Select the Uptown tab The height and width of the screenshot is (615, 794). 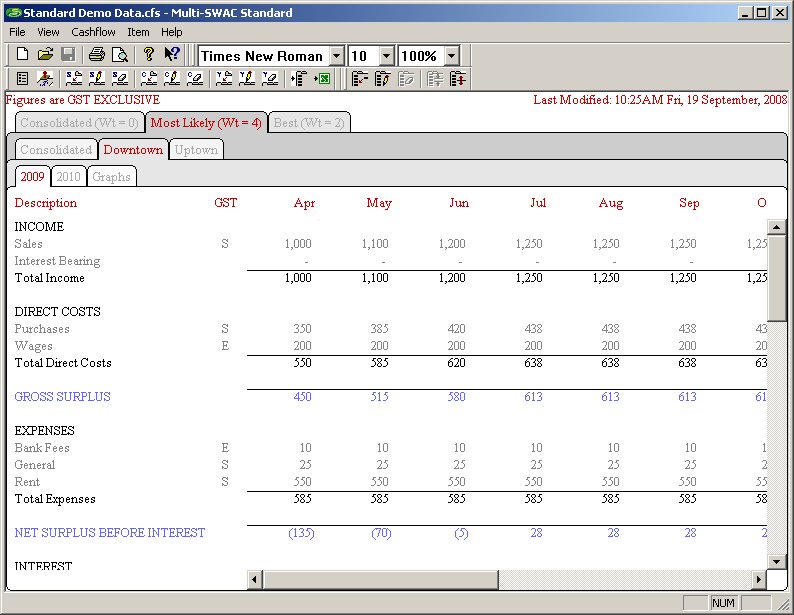pos(196,150)
